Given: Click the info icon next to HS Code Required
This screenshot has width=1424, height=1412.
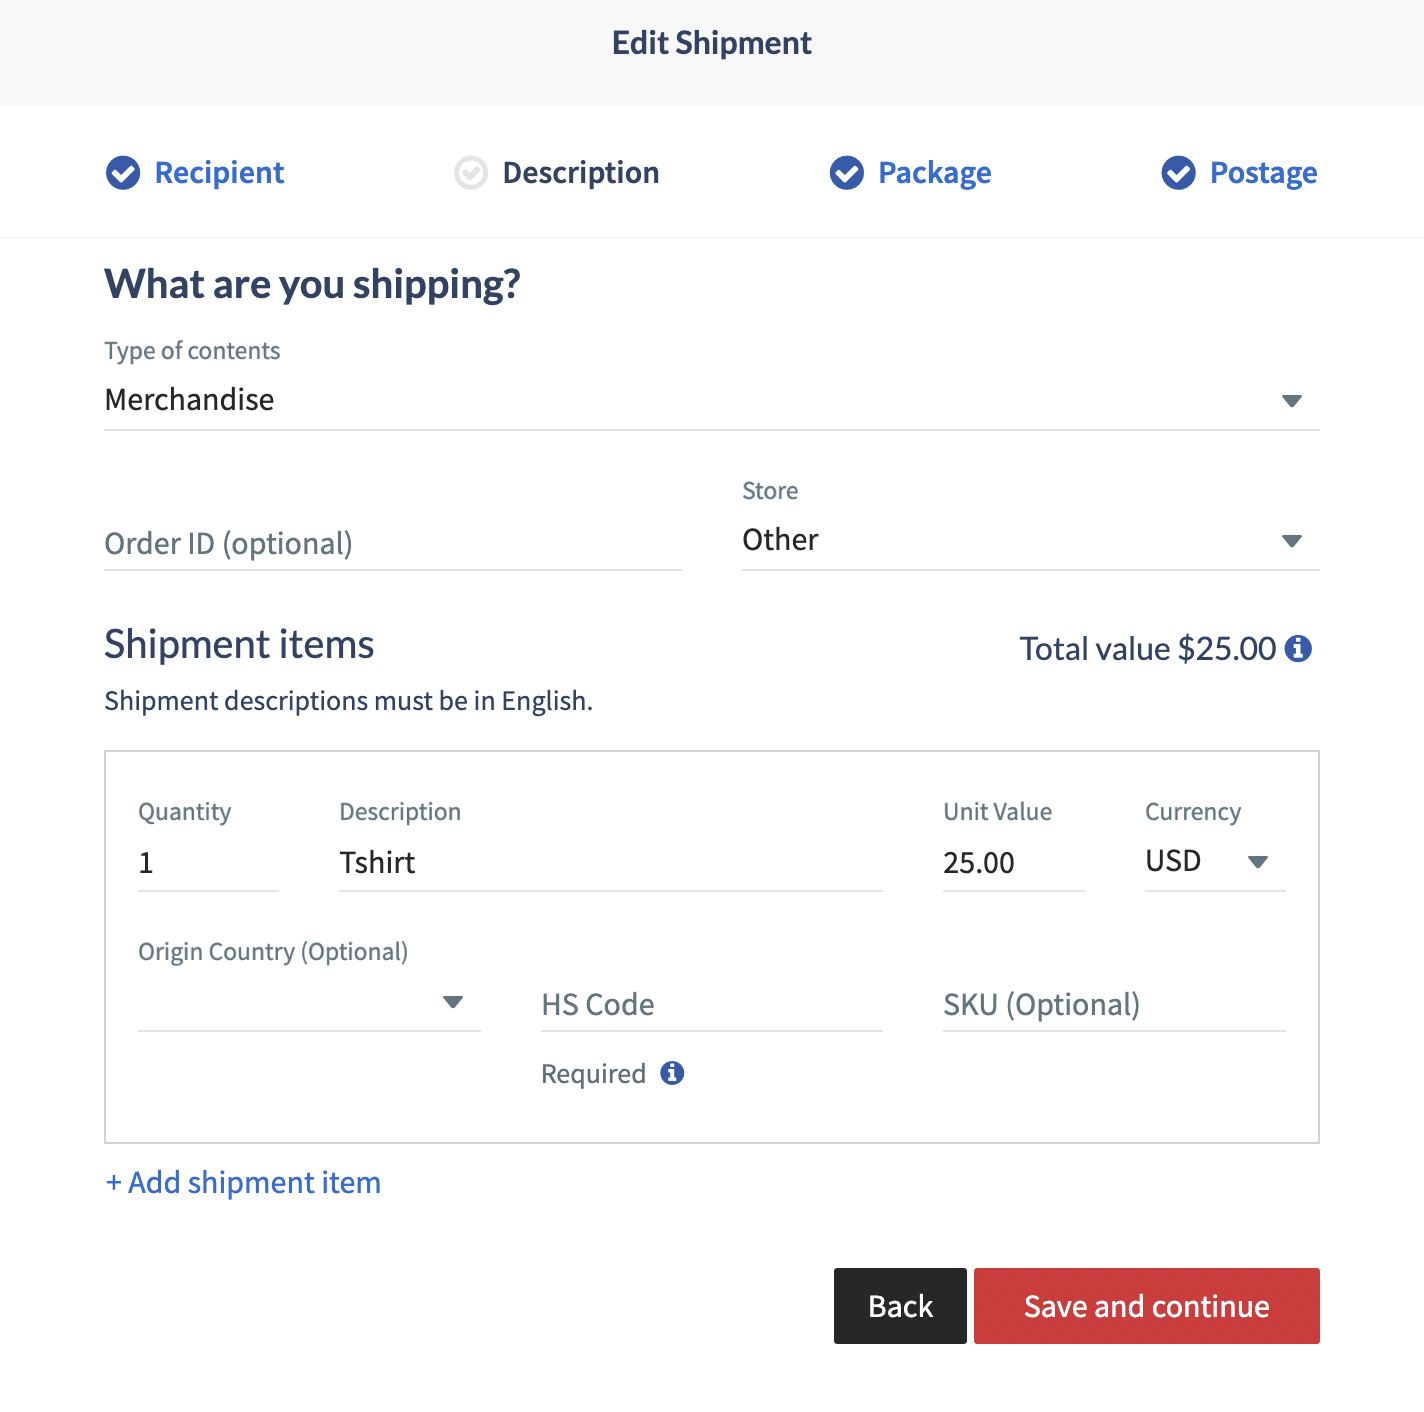Looking at the screenshot, I should [x=673, y=1073].
